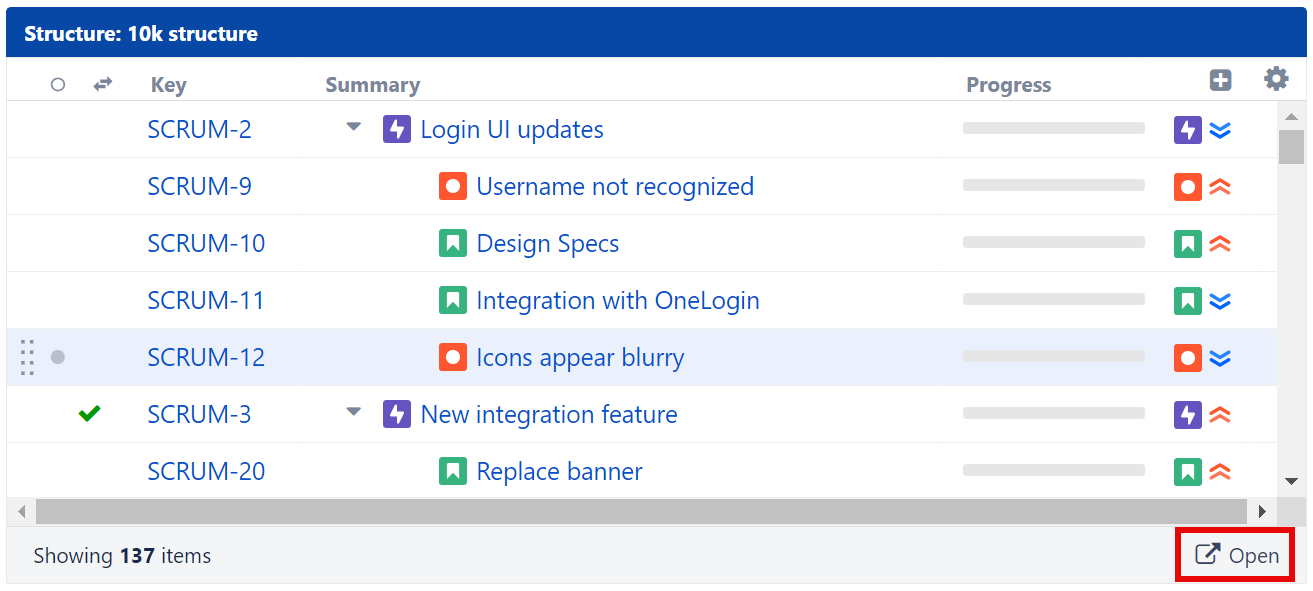Toggle the select-all circle in the header
Viewport: 1313px width, 591px height.
coord(58,85)
